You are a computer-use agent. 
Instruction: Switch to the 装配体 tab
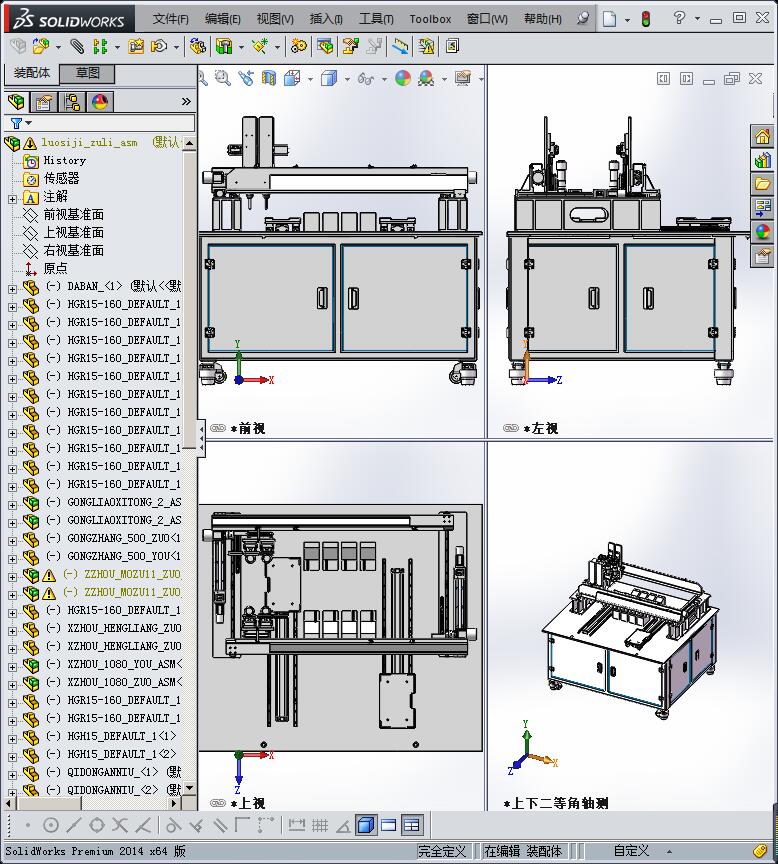click(x=32, y=73)
